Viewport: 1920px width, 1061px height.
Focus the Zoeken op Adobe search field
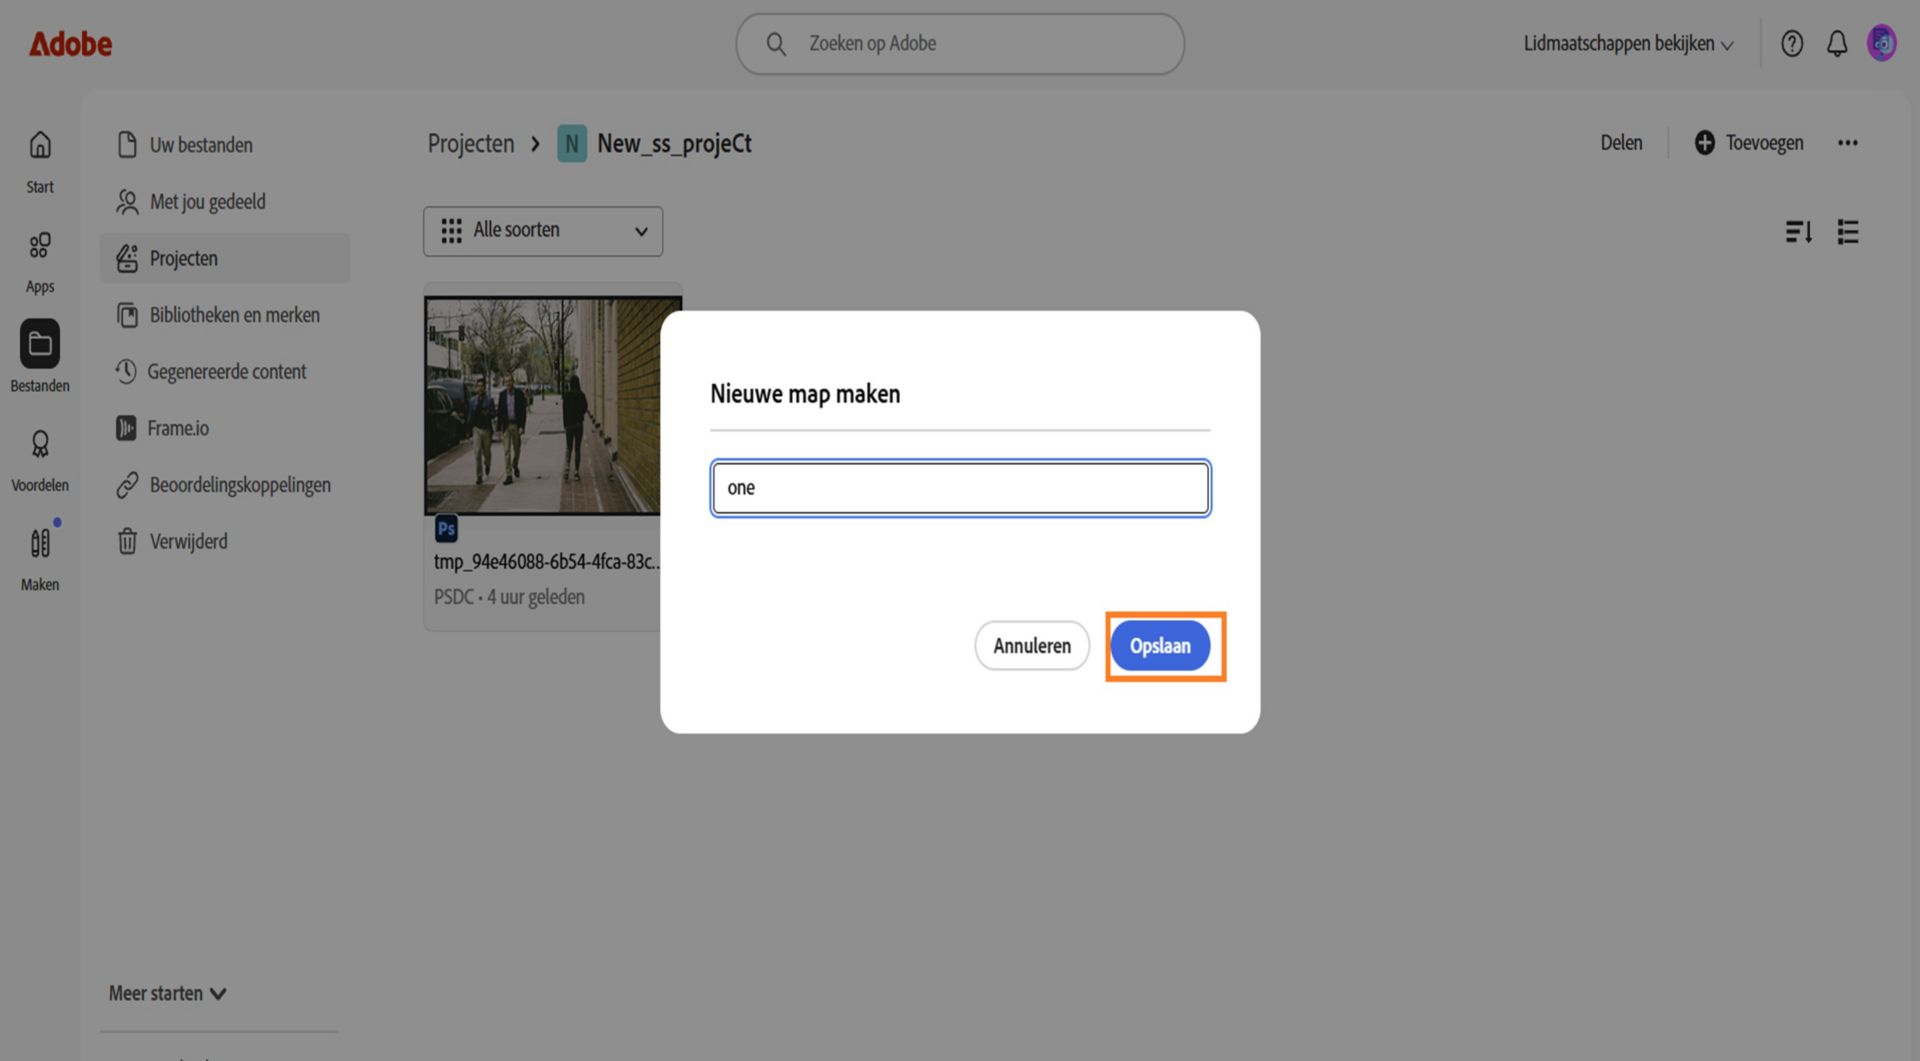click(960, 44)
